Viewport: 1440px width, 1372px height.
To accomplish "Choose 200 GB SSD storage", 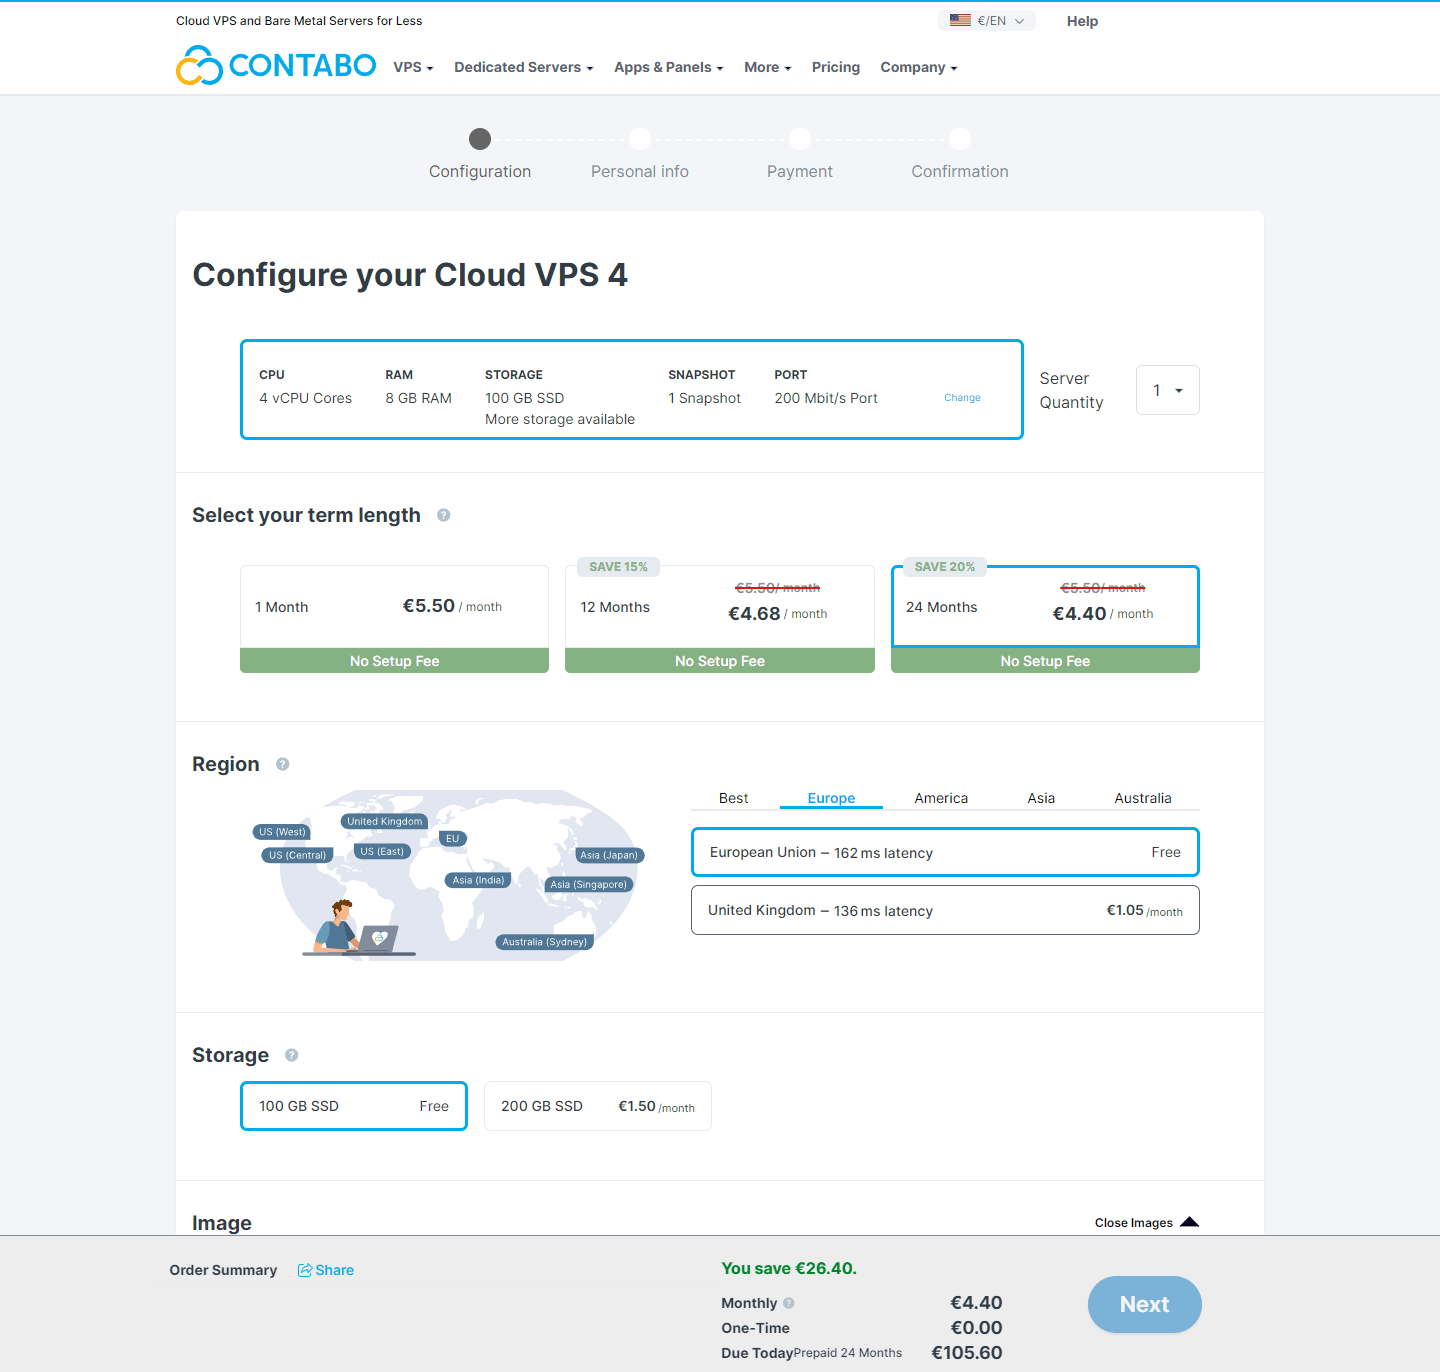I will (x=598, y=1106).
